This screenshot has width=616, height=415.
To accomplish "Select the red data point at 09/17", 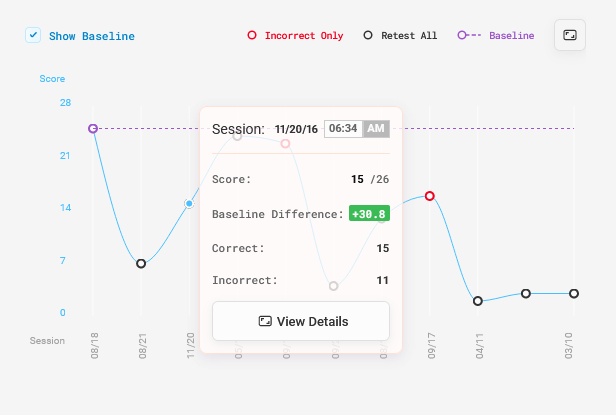I will 430,196.
